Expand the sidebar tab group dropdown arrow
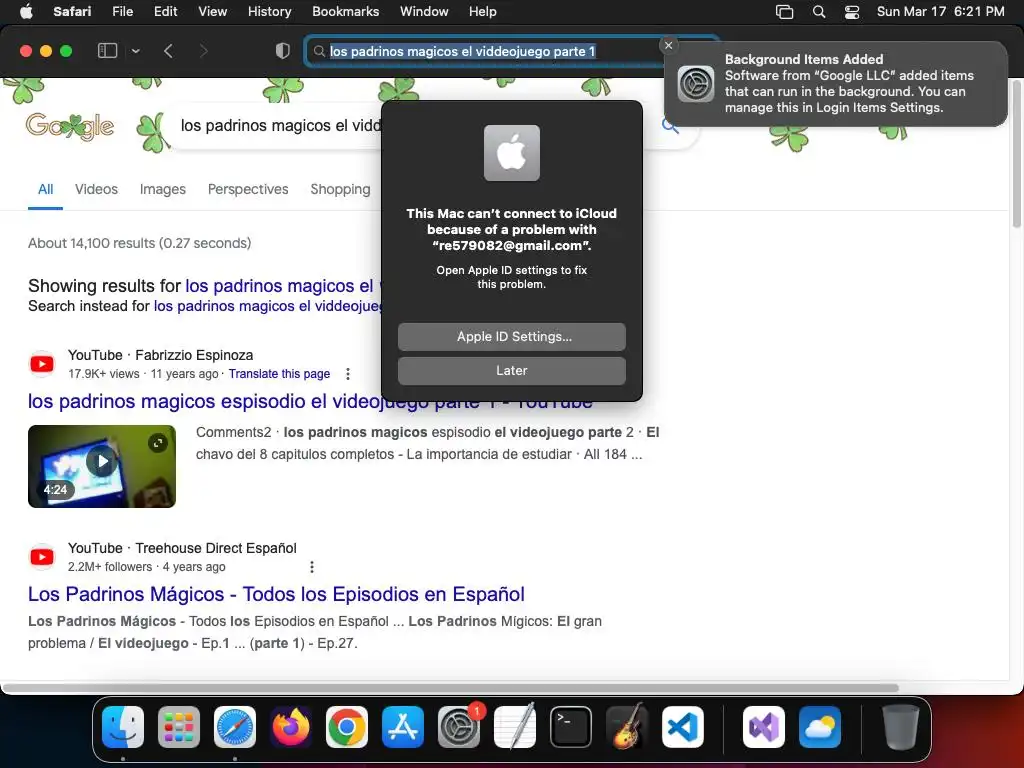The height and width of the screenshot is (768, 1024). coord(136,51)
